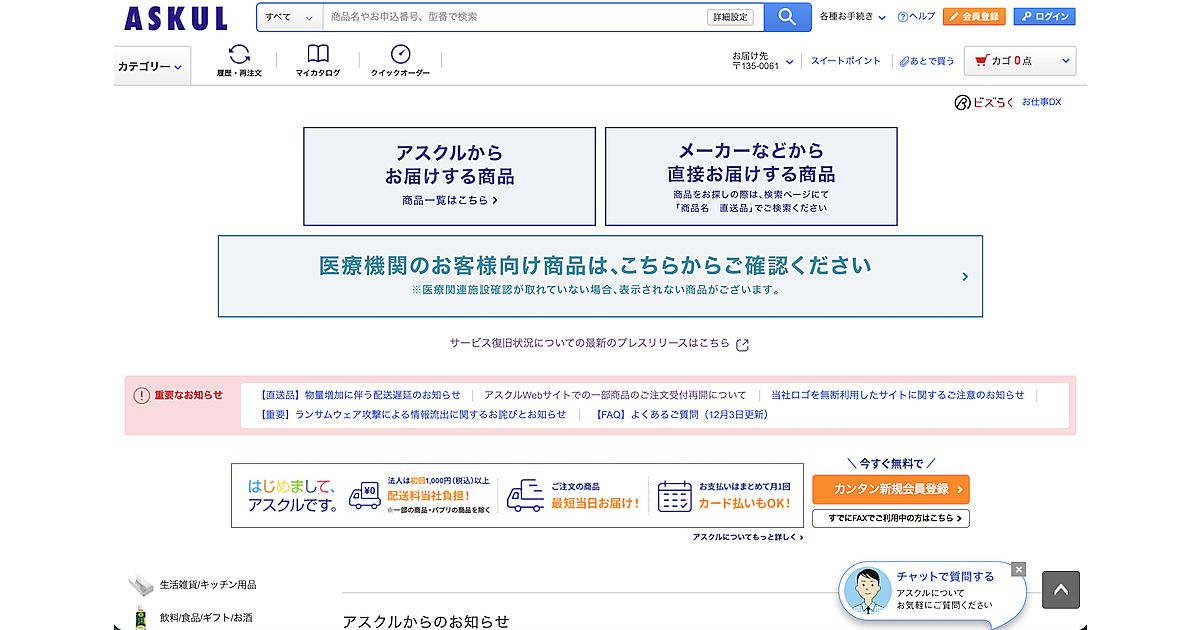
Task: Expand the カテゴリー category menu
Action: (150, 67)
